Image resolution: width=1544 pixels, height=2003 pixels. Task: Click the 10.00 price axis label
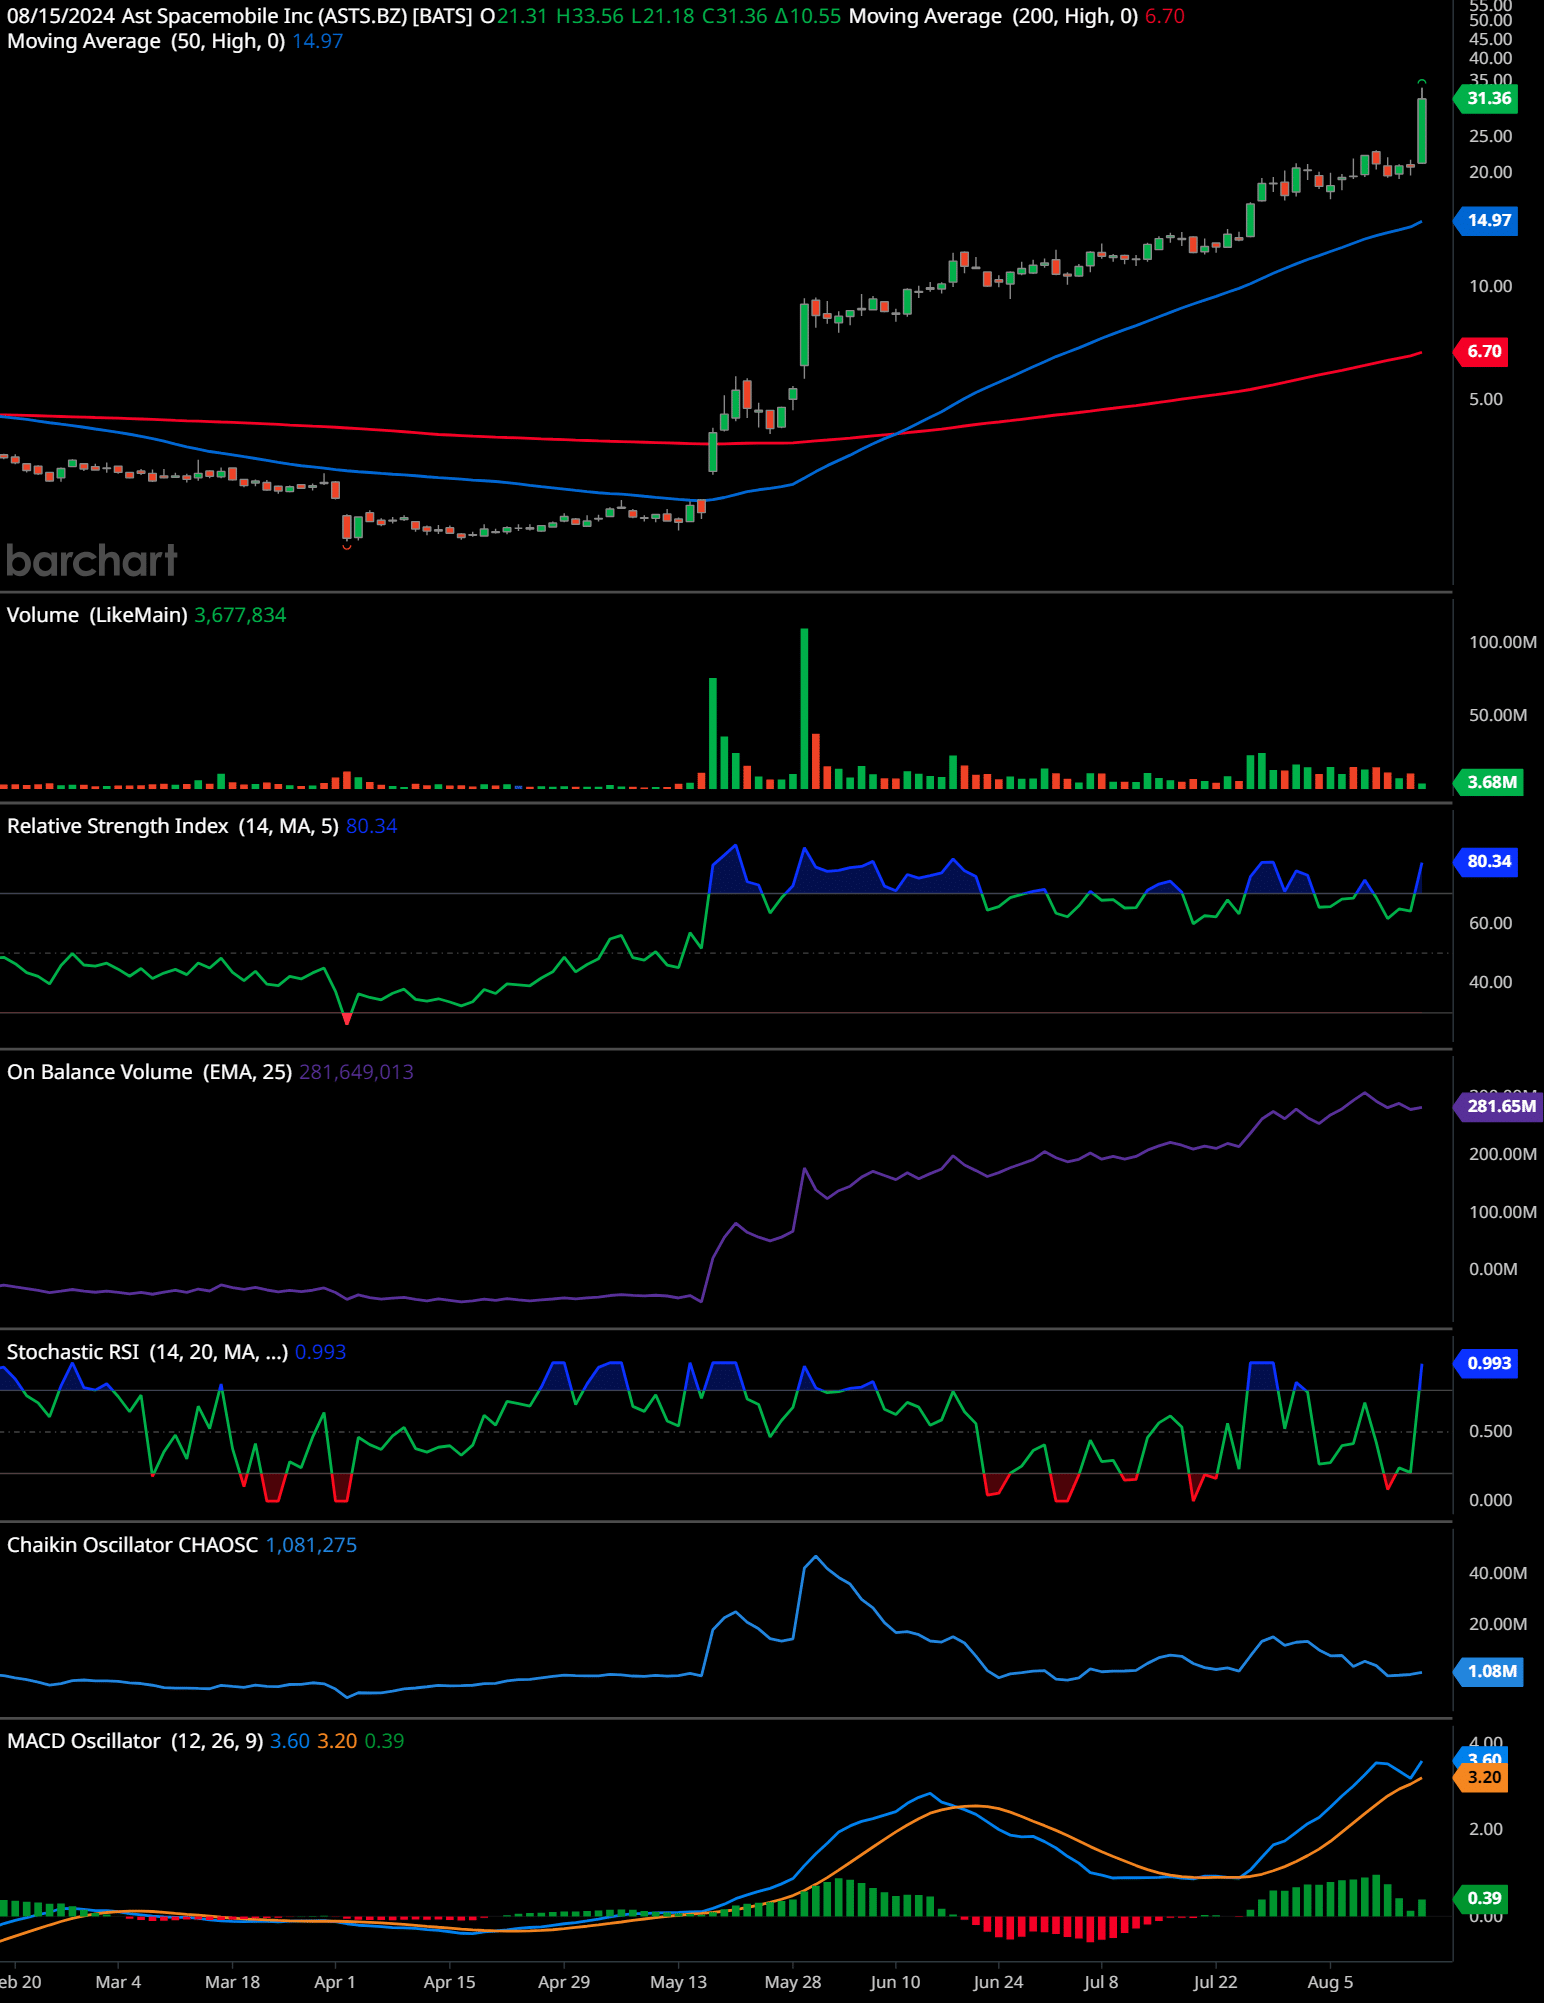1490,286
